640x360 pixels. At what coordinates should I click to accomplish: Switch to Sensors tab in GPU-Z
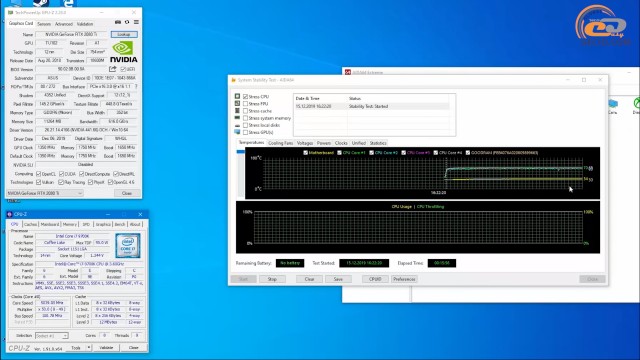(44, 24)
